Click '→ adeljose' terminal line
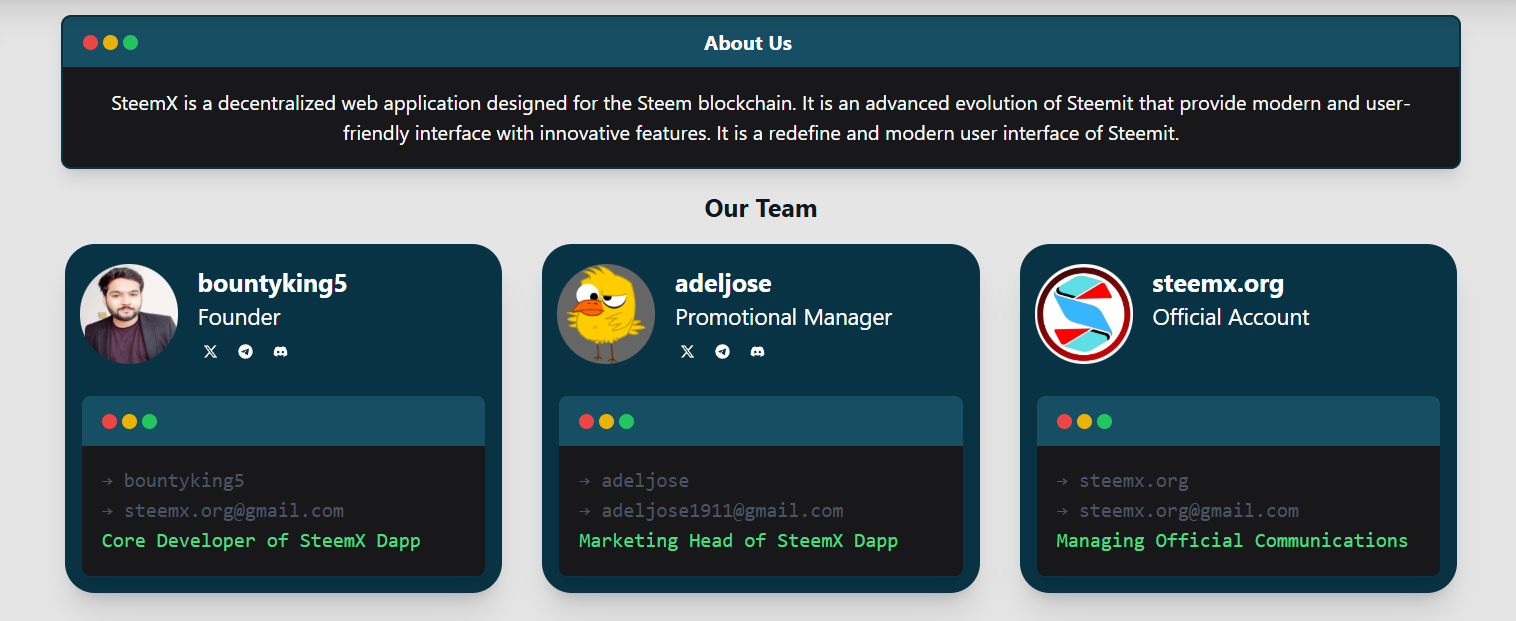This screenshot has height=621, width=1516. pyautogui.click(x=634, y=481)
